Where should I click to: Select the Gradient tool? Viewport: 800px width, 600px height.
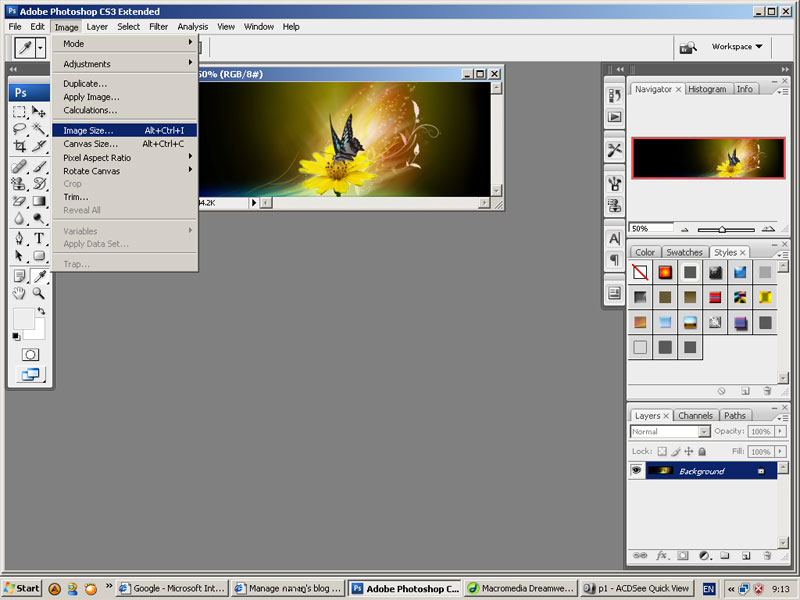39,201
